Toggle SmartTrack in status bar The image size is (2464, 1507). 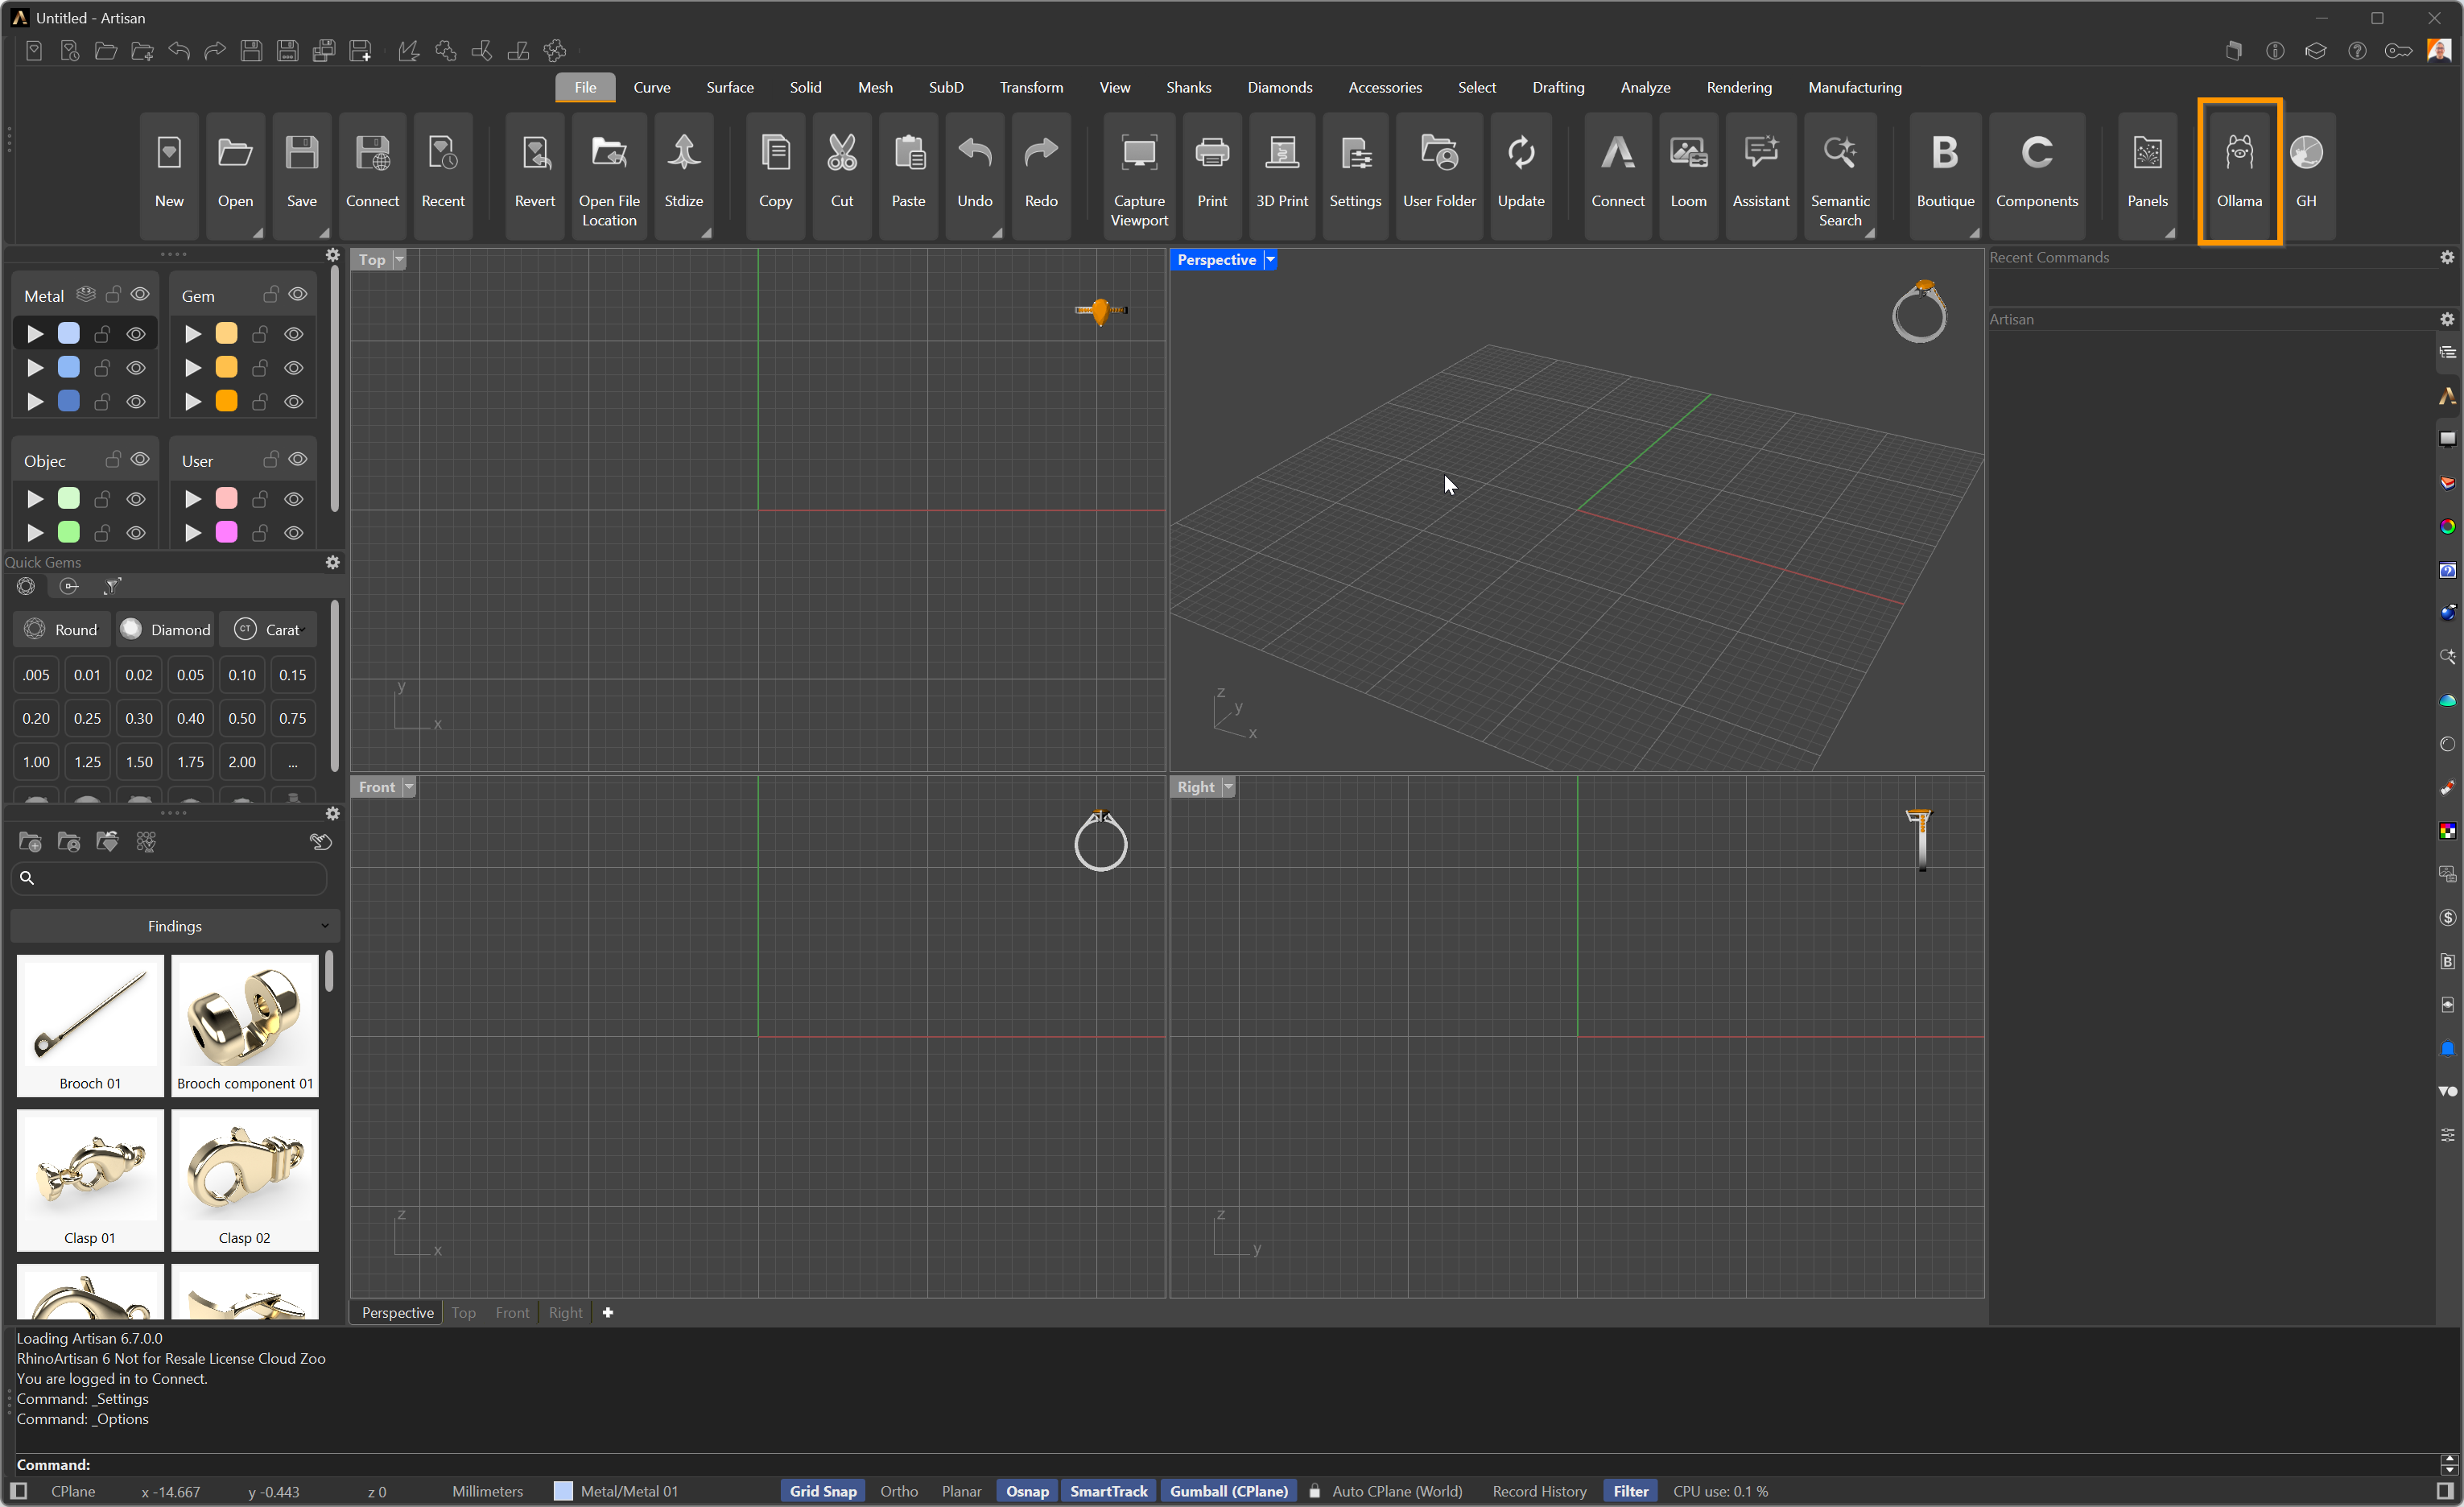[x=1108, y=1491]
